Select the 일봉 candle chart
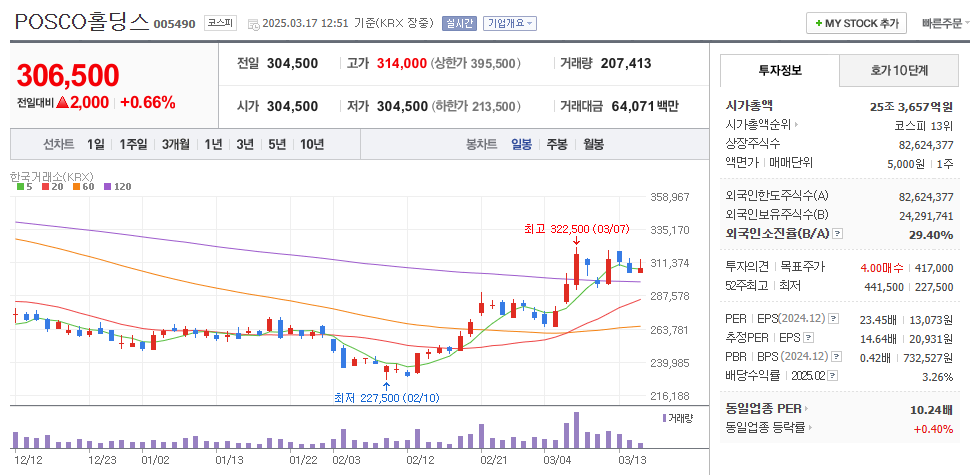The width and height of the screenshot is (974, 475). [521, 145]
